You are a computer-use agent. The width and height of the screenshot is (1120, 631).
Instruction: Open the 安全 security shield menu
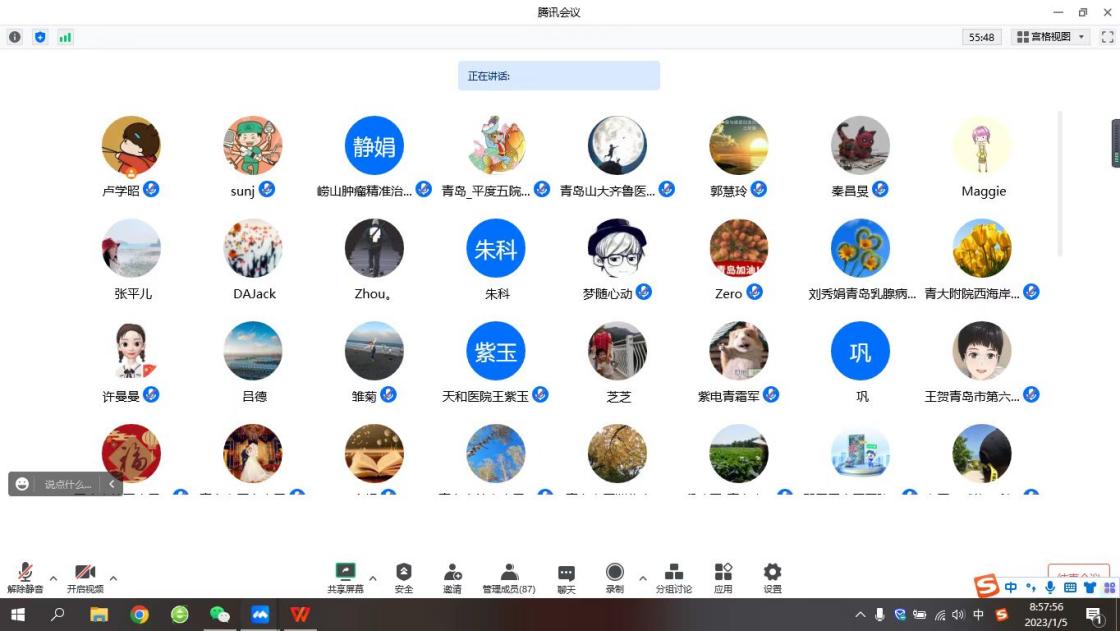(404, 576)
